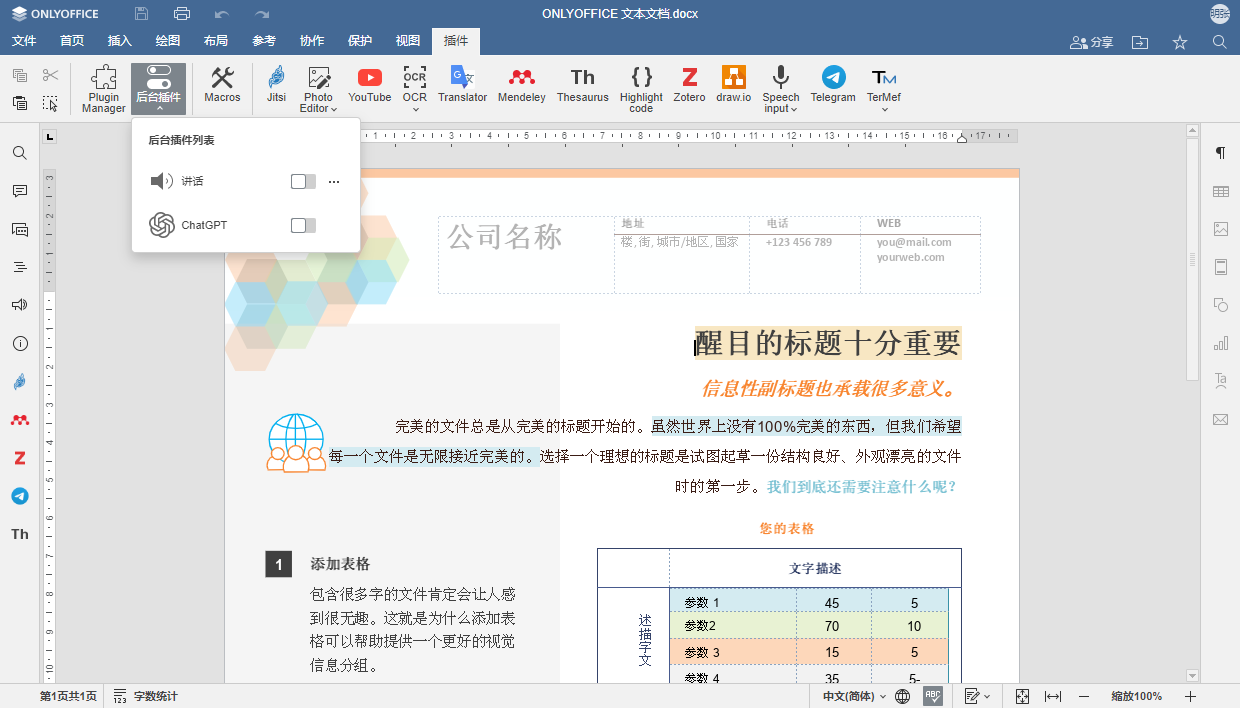Open table settings from the right panel
This screenshot has width=1240, height=708.
(1220, 190)
